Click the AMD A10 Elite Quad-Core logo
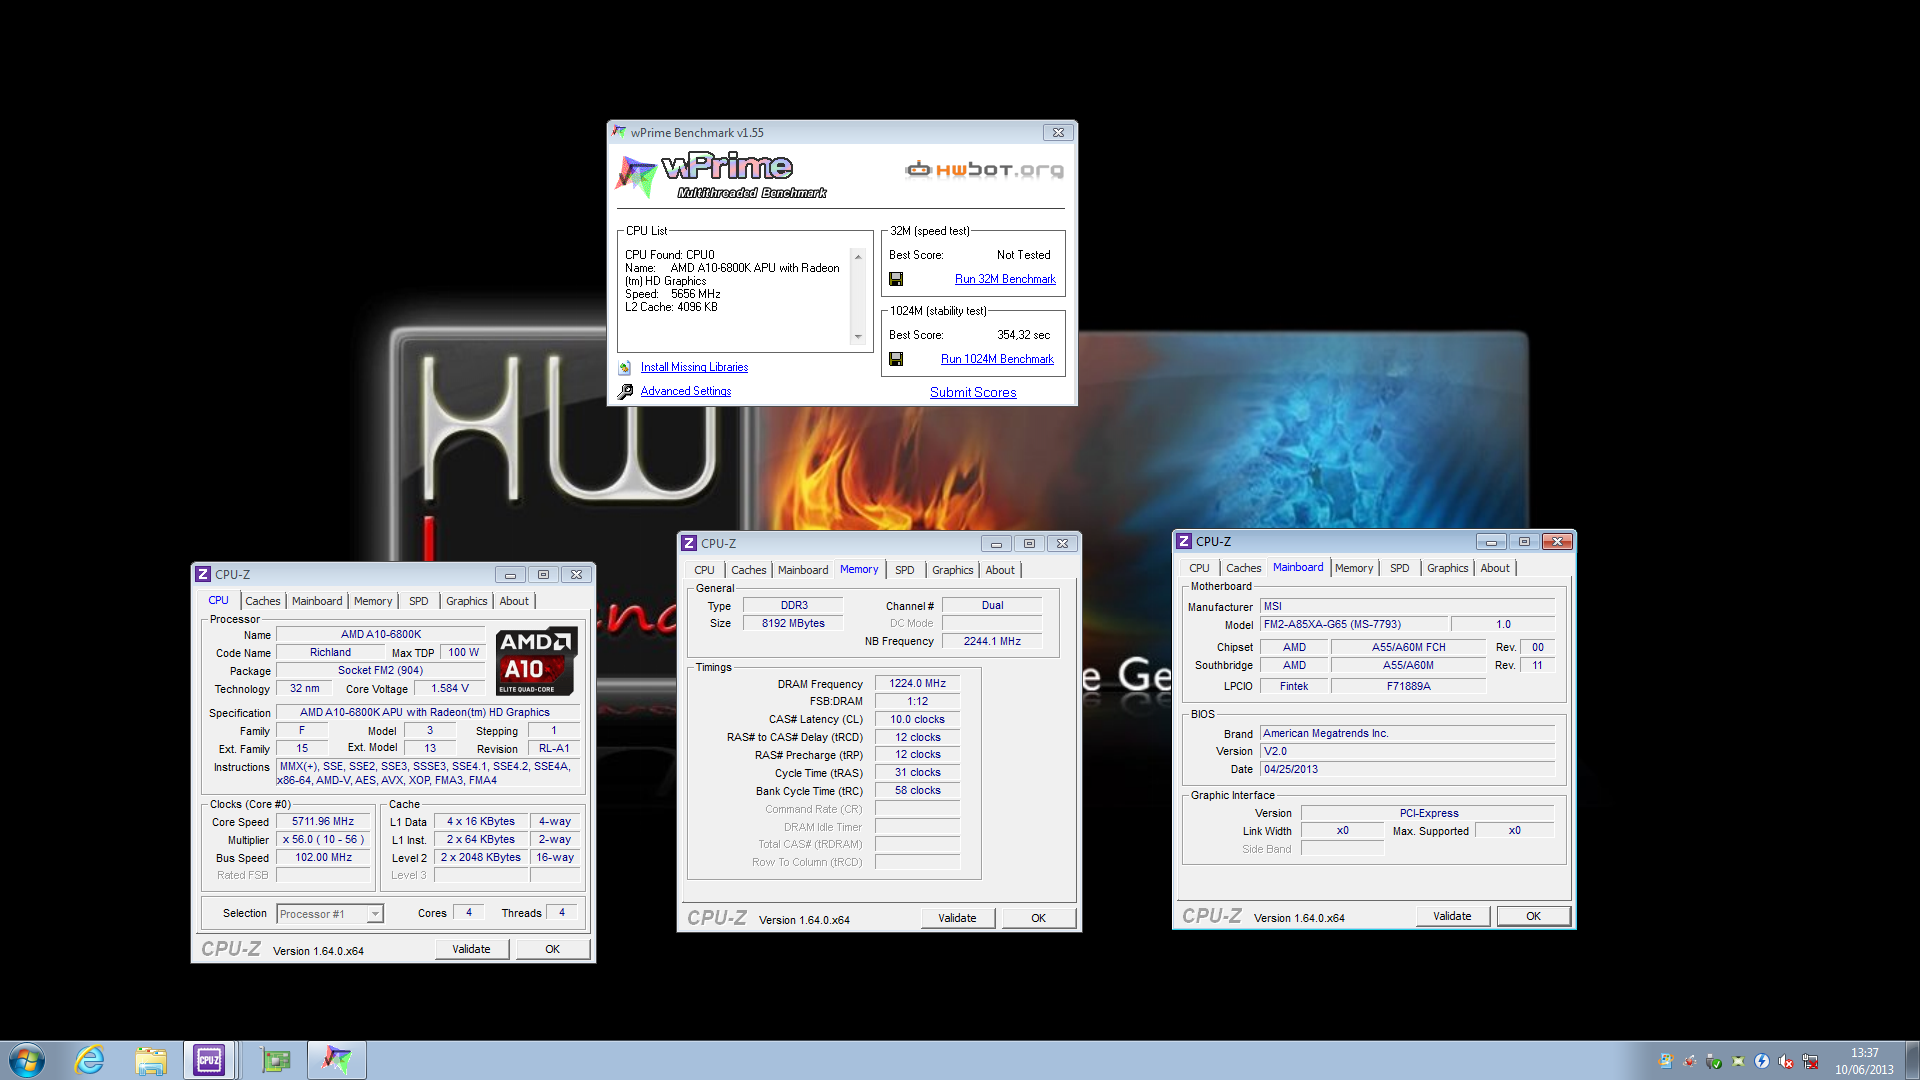 (536, 661)
